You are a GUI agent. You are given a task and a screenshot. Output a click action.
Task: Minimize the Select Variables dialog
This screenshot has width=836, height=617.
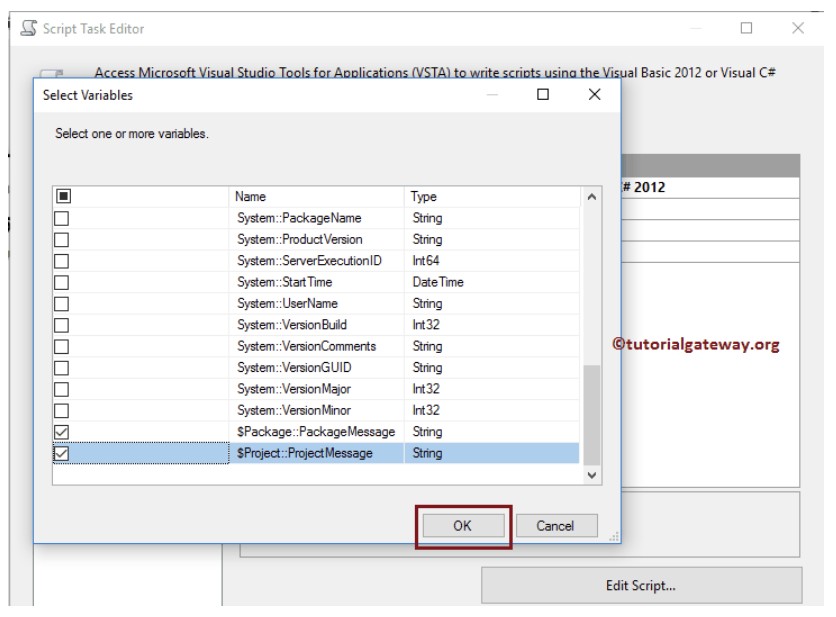pos(492,95)
